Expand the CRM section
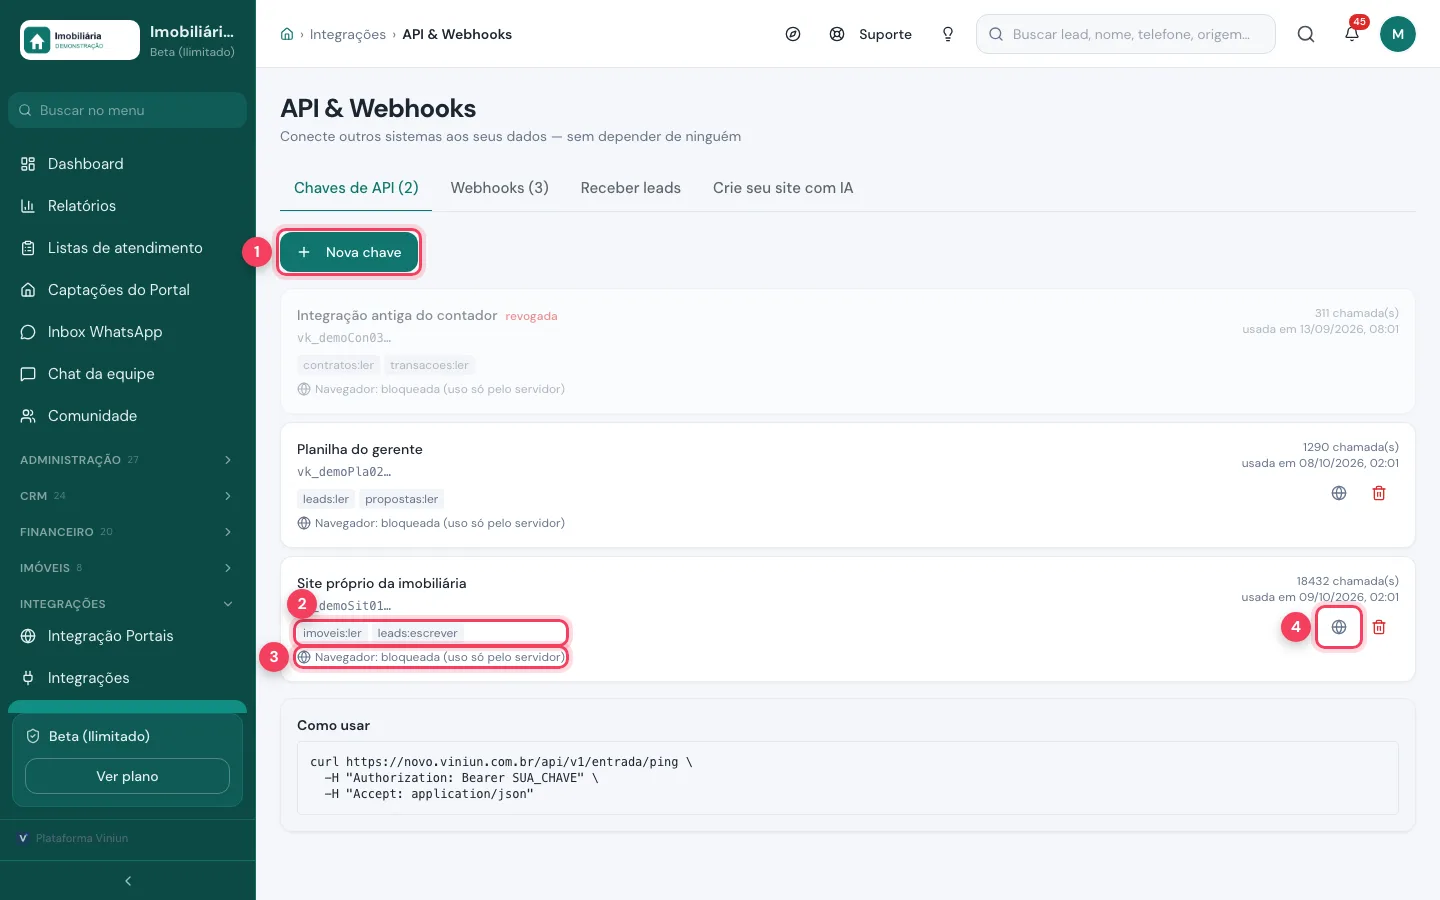This screenshot has height=900, width=1440. coord(128,496)
